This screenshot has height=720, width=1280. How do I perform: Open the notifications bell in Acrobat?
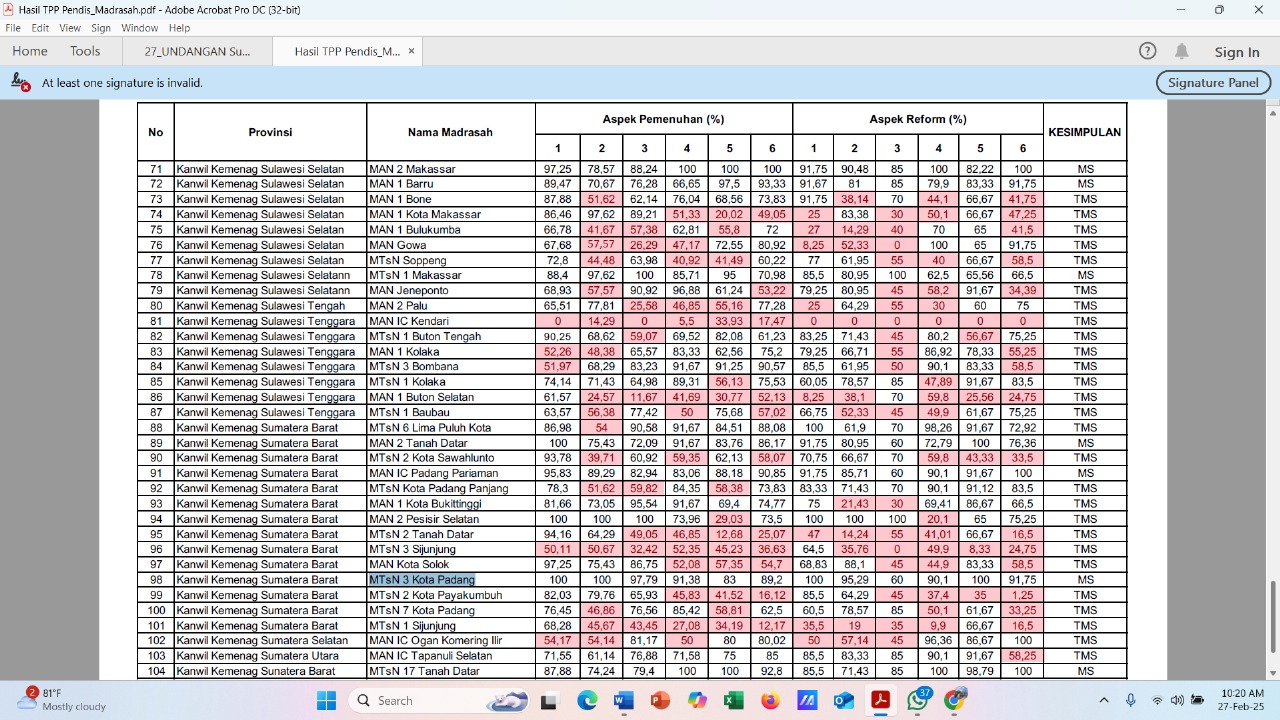1182,51
